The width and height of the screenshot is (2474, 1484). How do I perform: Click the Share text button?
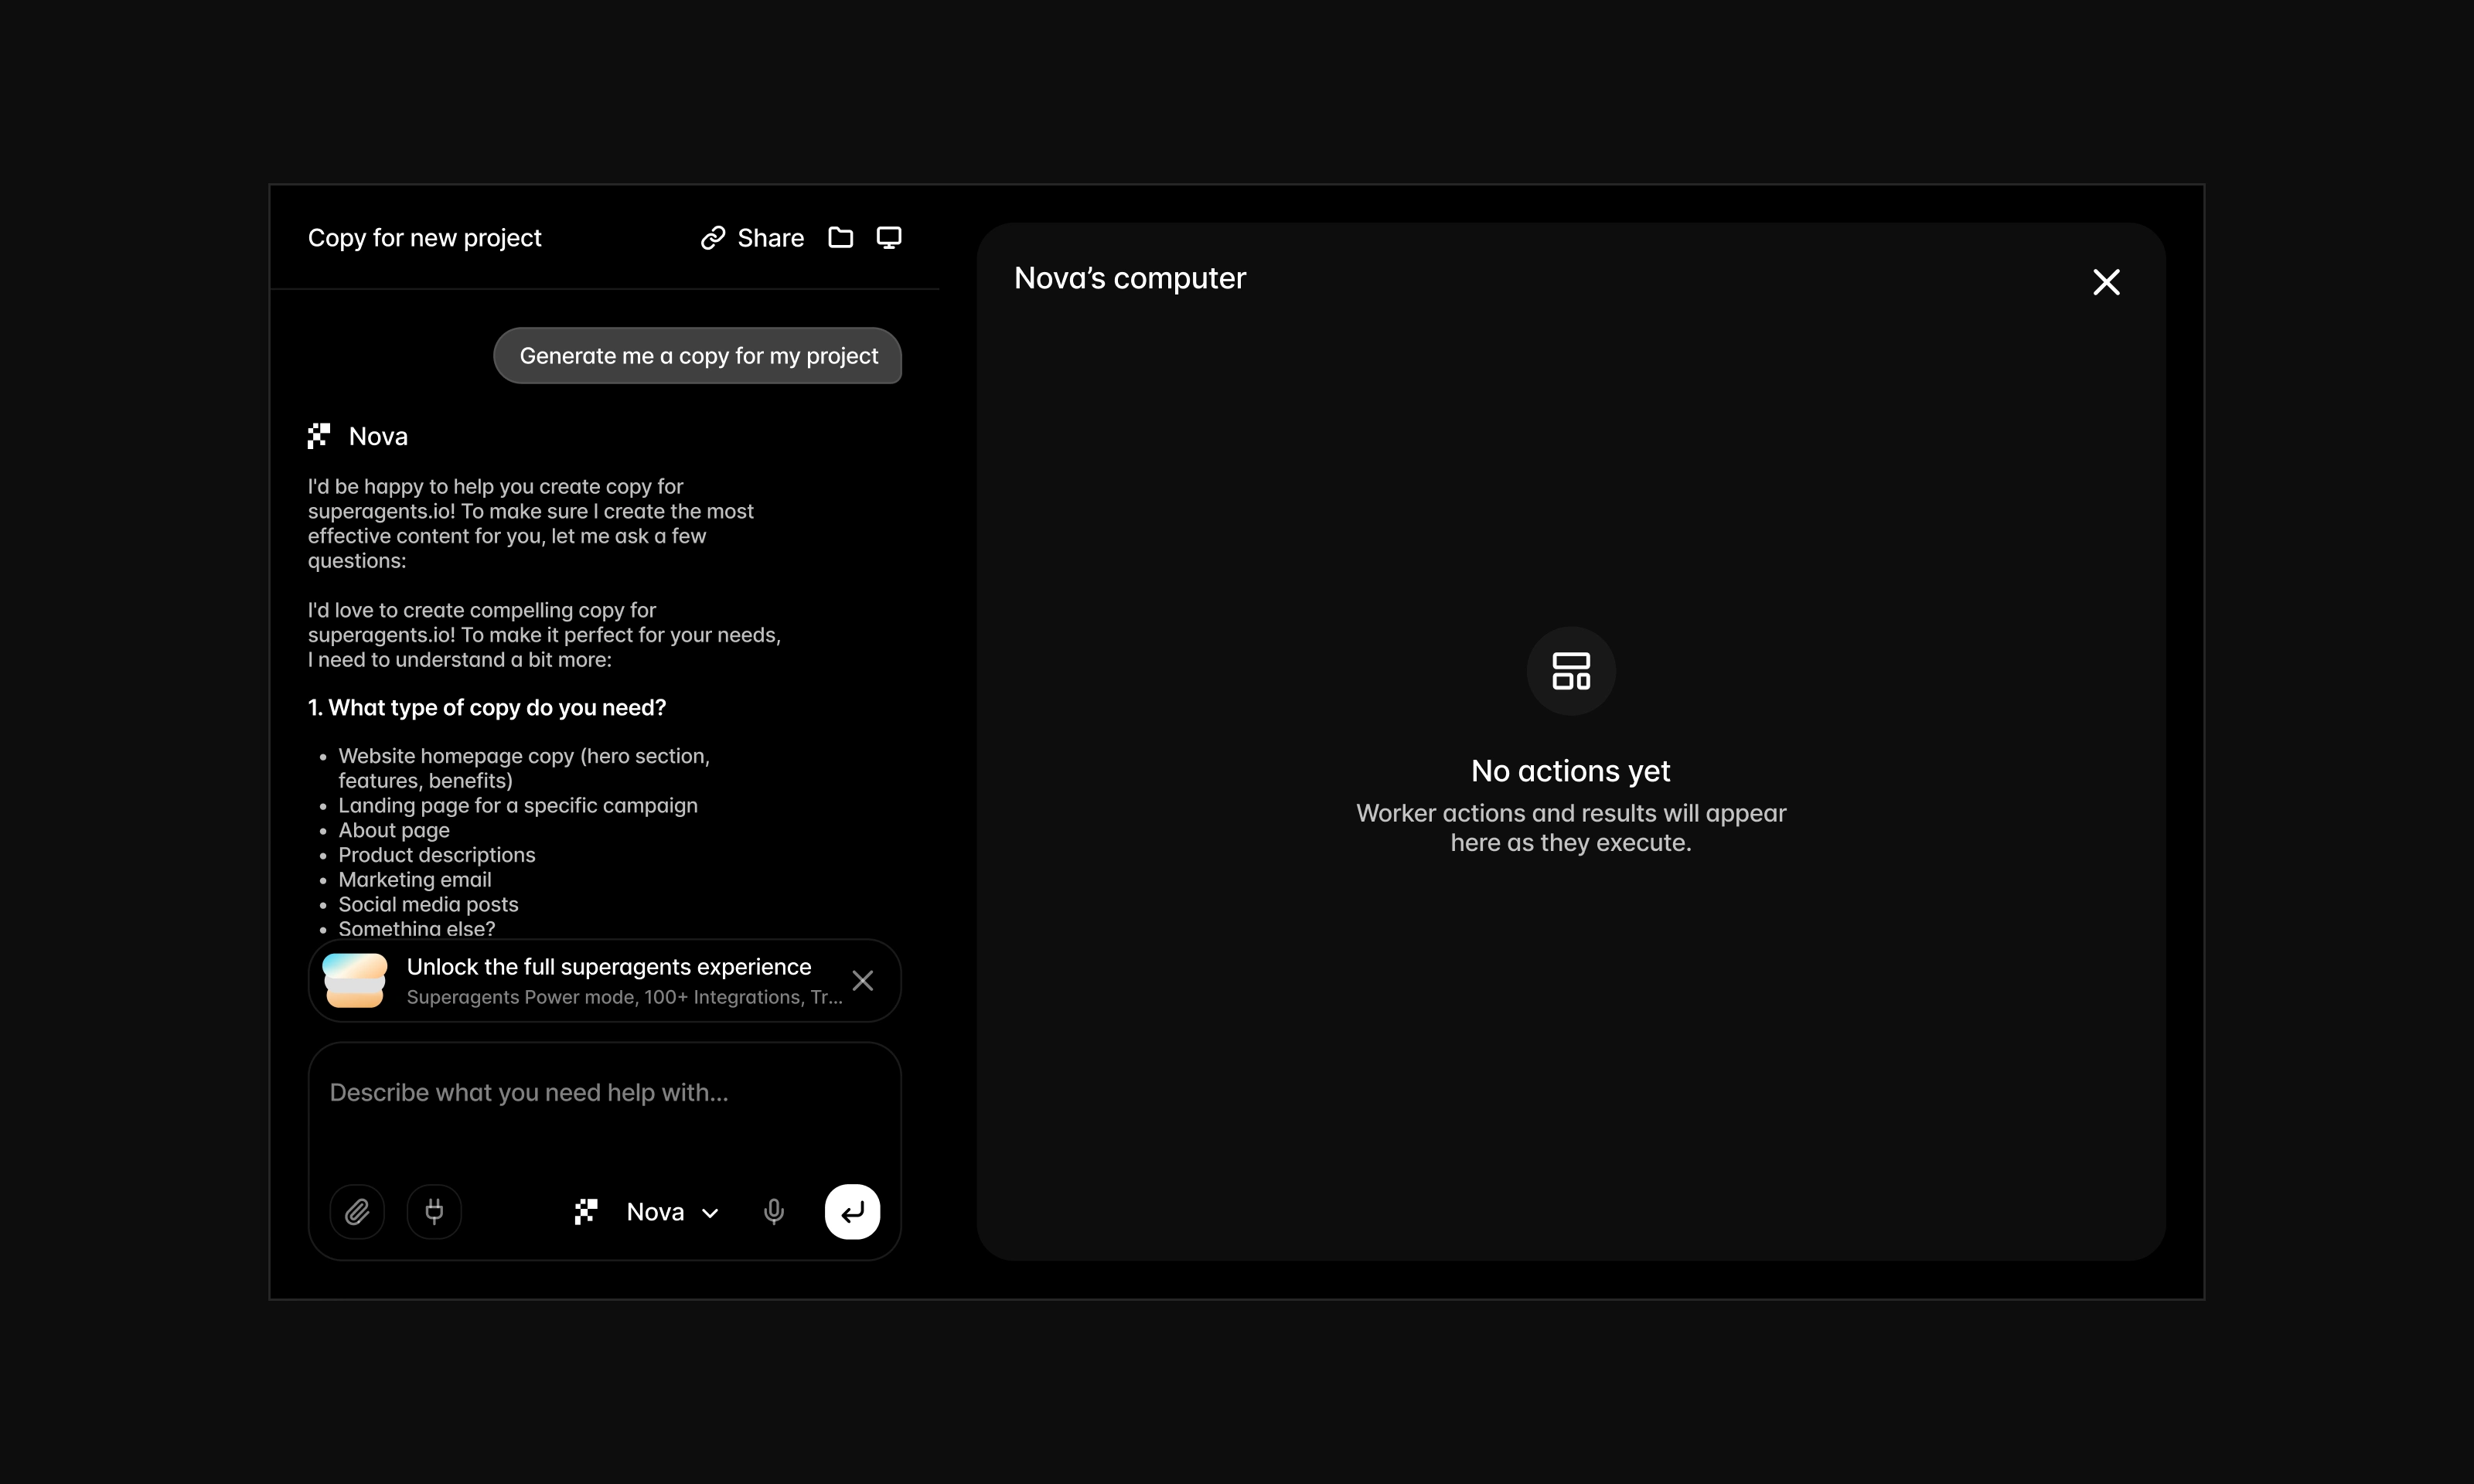click(x=770, y=238)
